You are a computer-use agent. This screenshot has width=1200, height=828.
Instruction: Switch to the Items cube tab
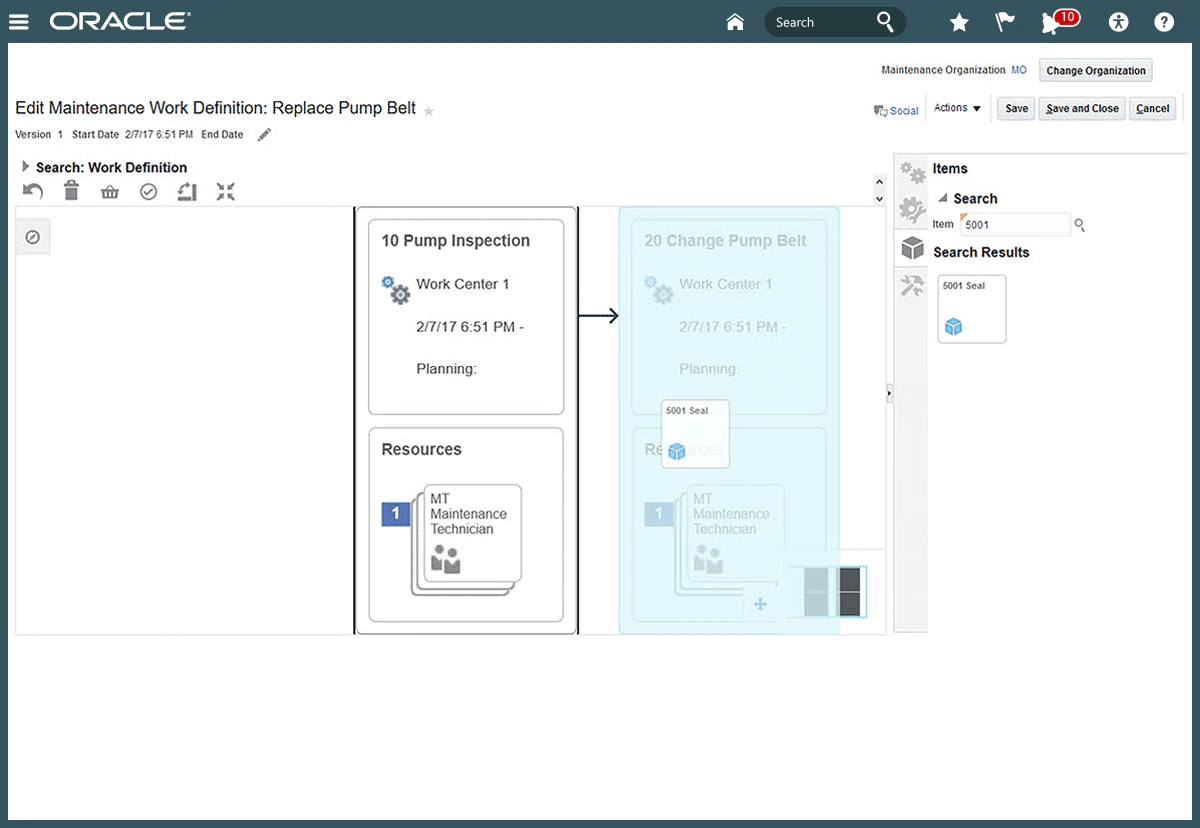pyautogui.click(x=912, y=247)
